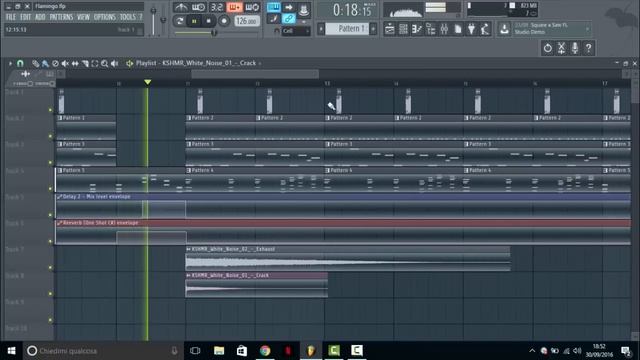Click the audio clips waveform tab icon
640x360 pixels.
[25, 74]
